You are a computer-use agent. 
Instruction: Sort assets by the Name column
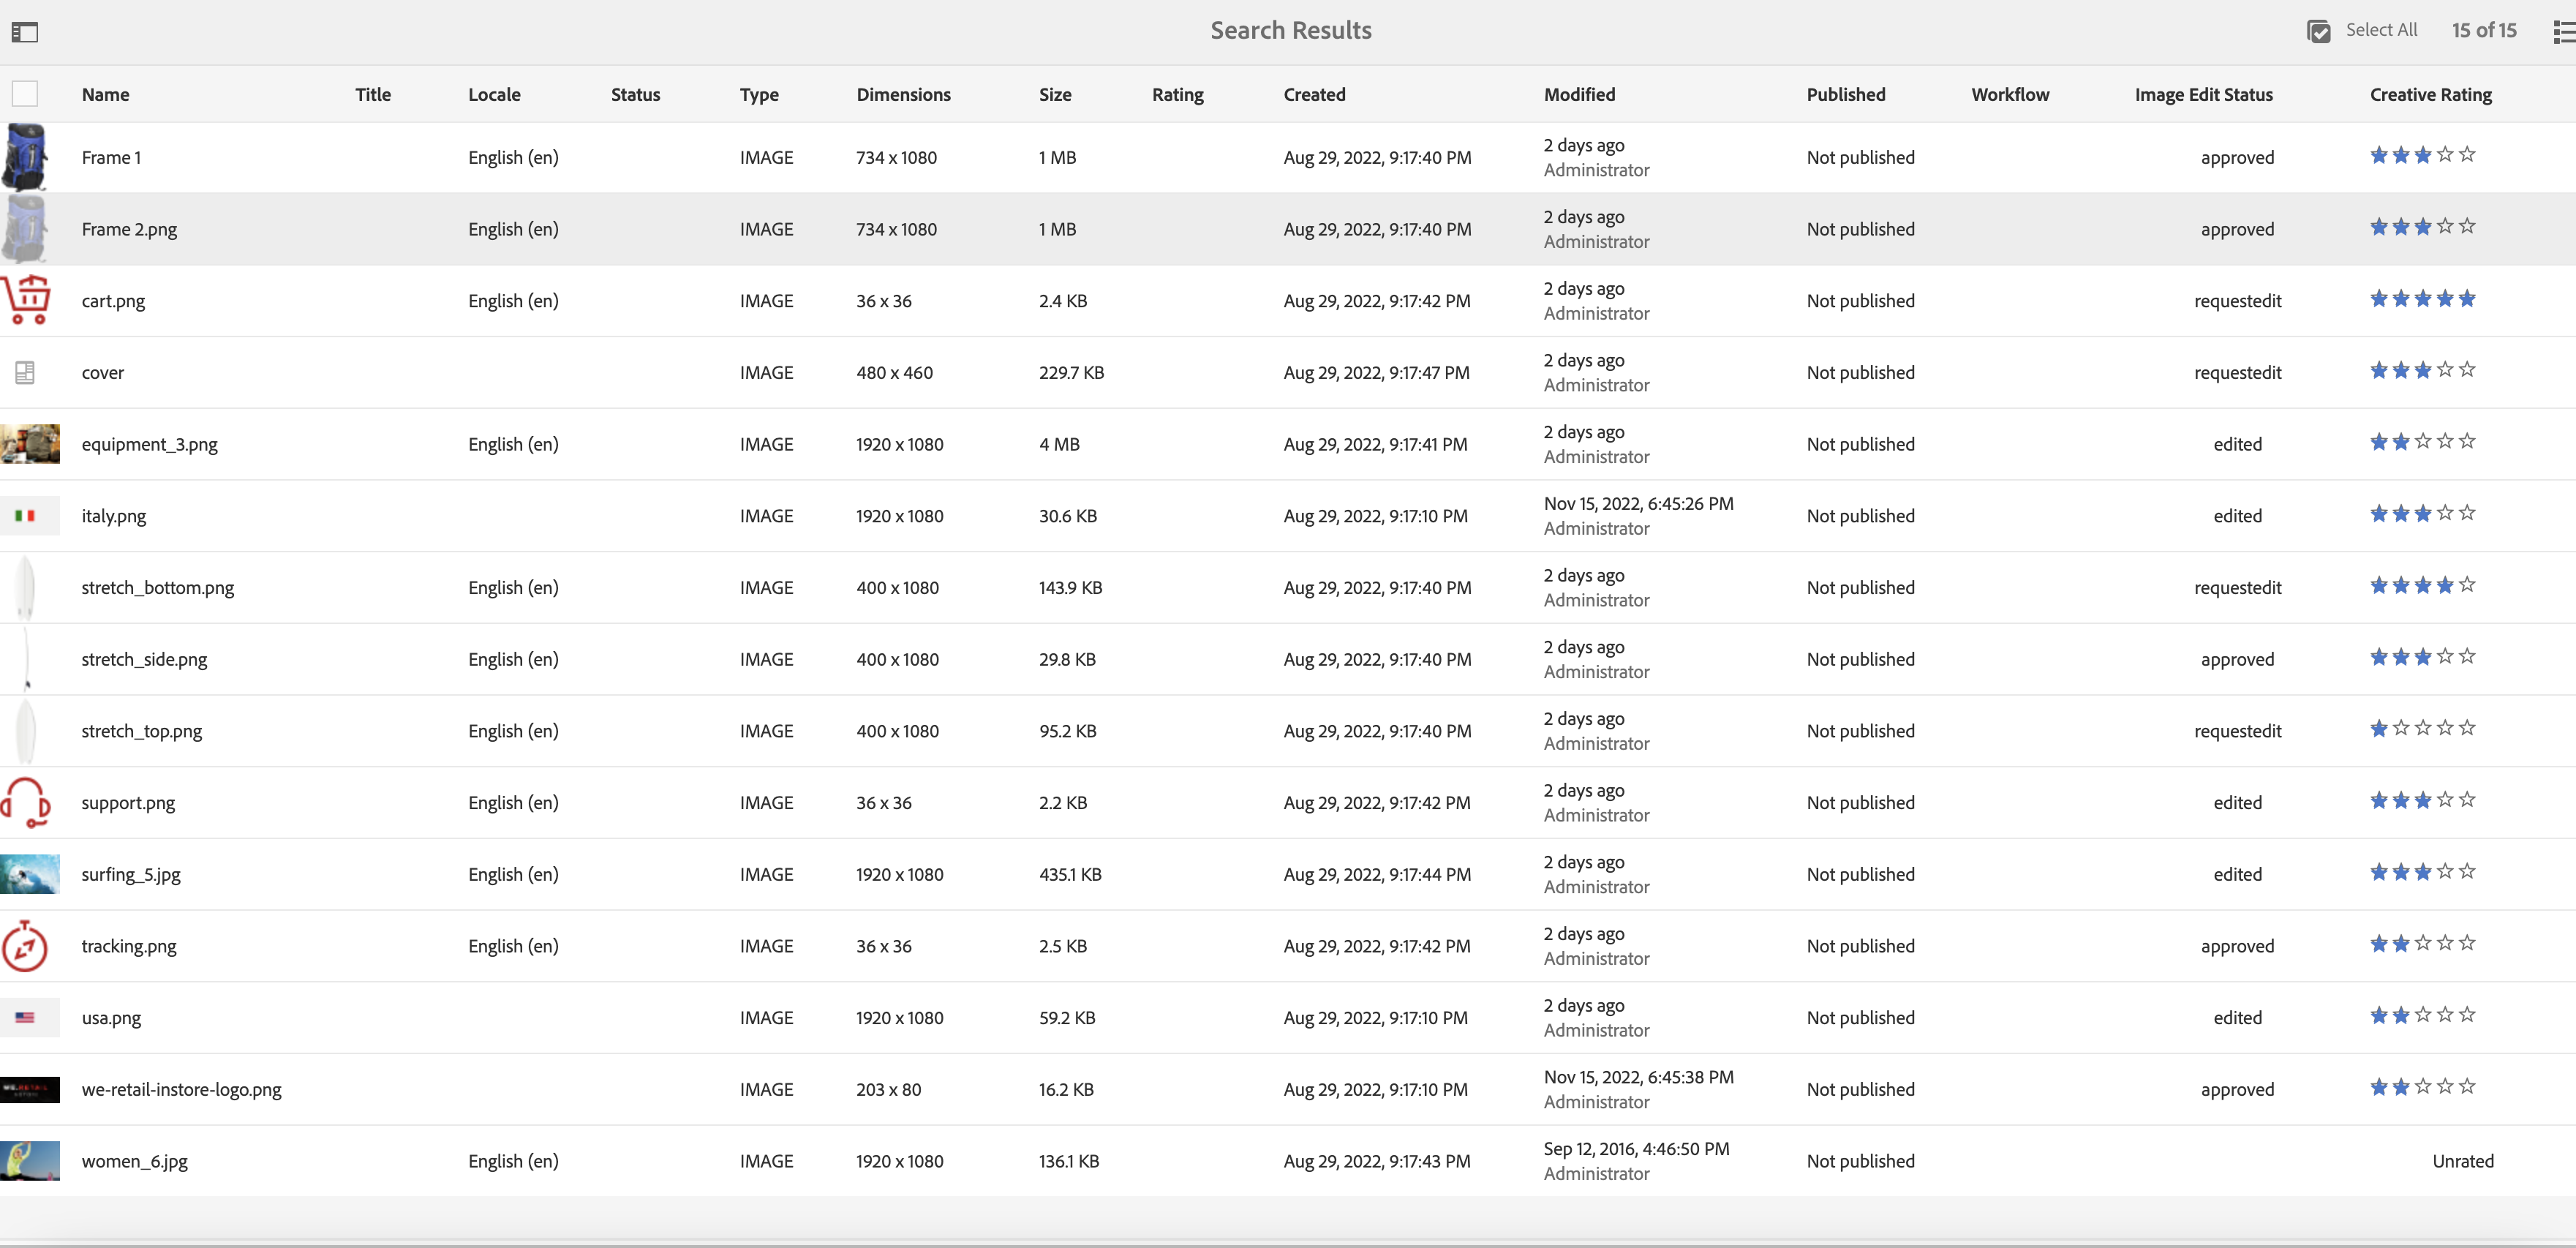[x=105, y=94]
